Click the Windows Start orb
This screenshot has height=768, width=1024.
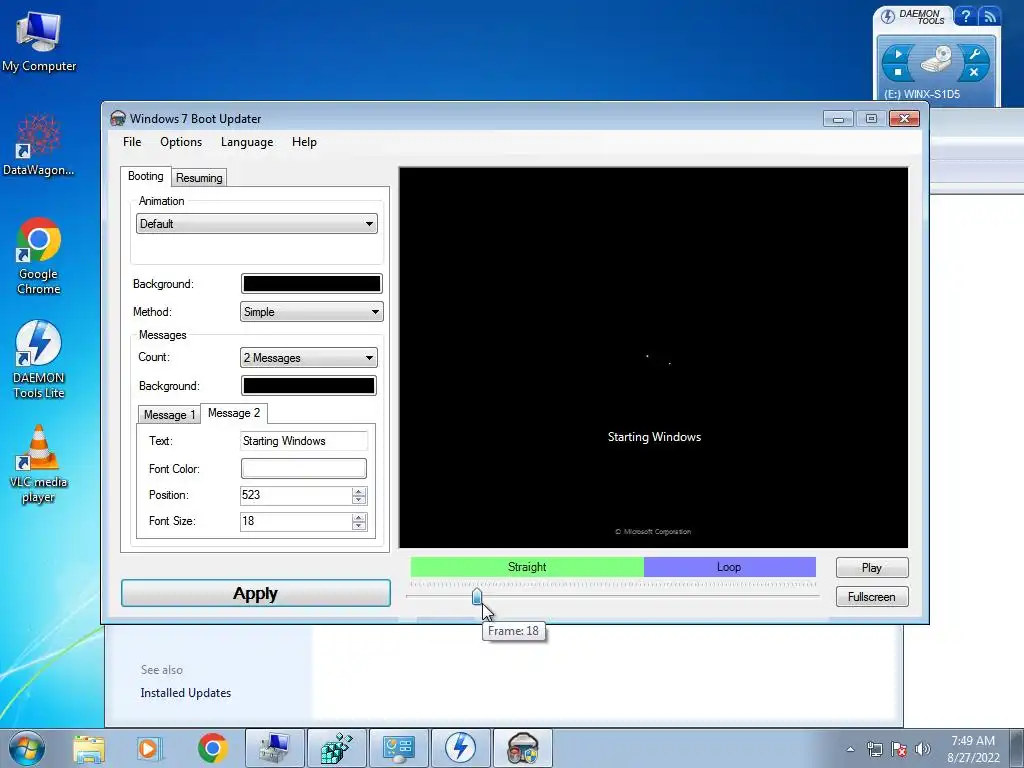pyautogui.click(x=27, y=748)
